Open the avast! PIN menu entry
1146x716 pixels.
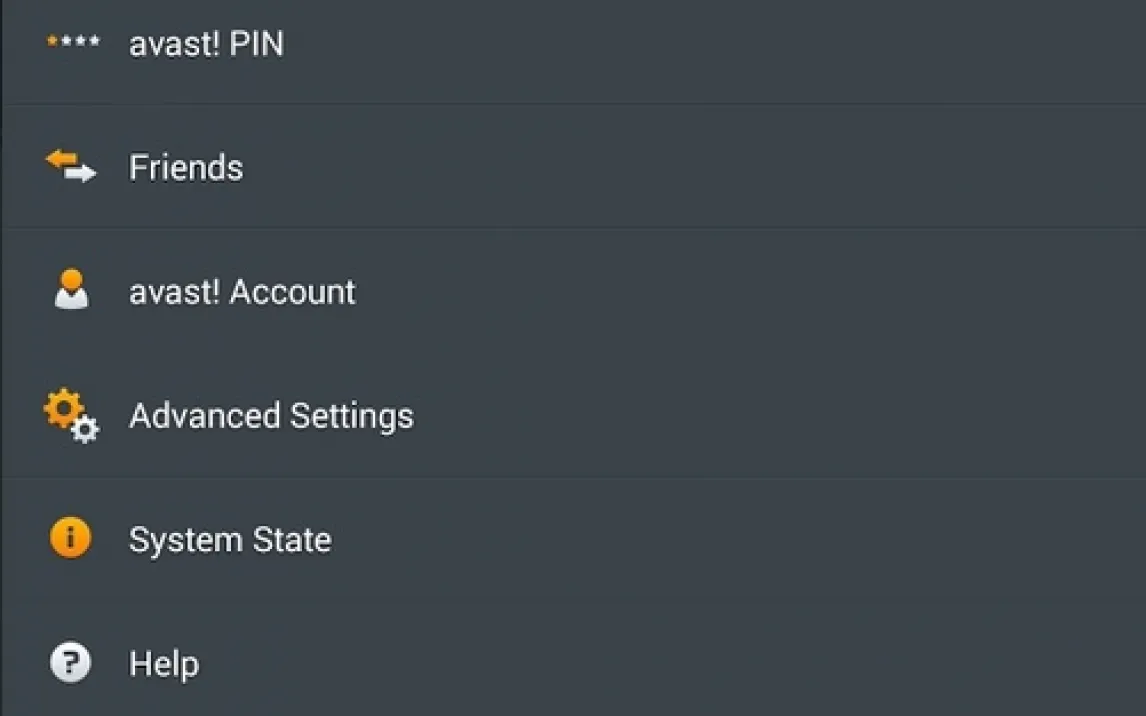pos(206,44)
